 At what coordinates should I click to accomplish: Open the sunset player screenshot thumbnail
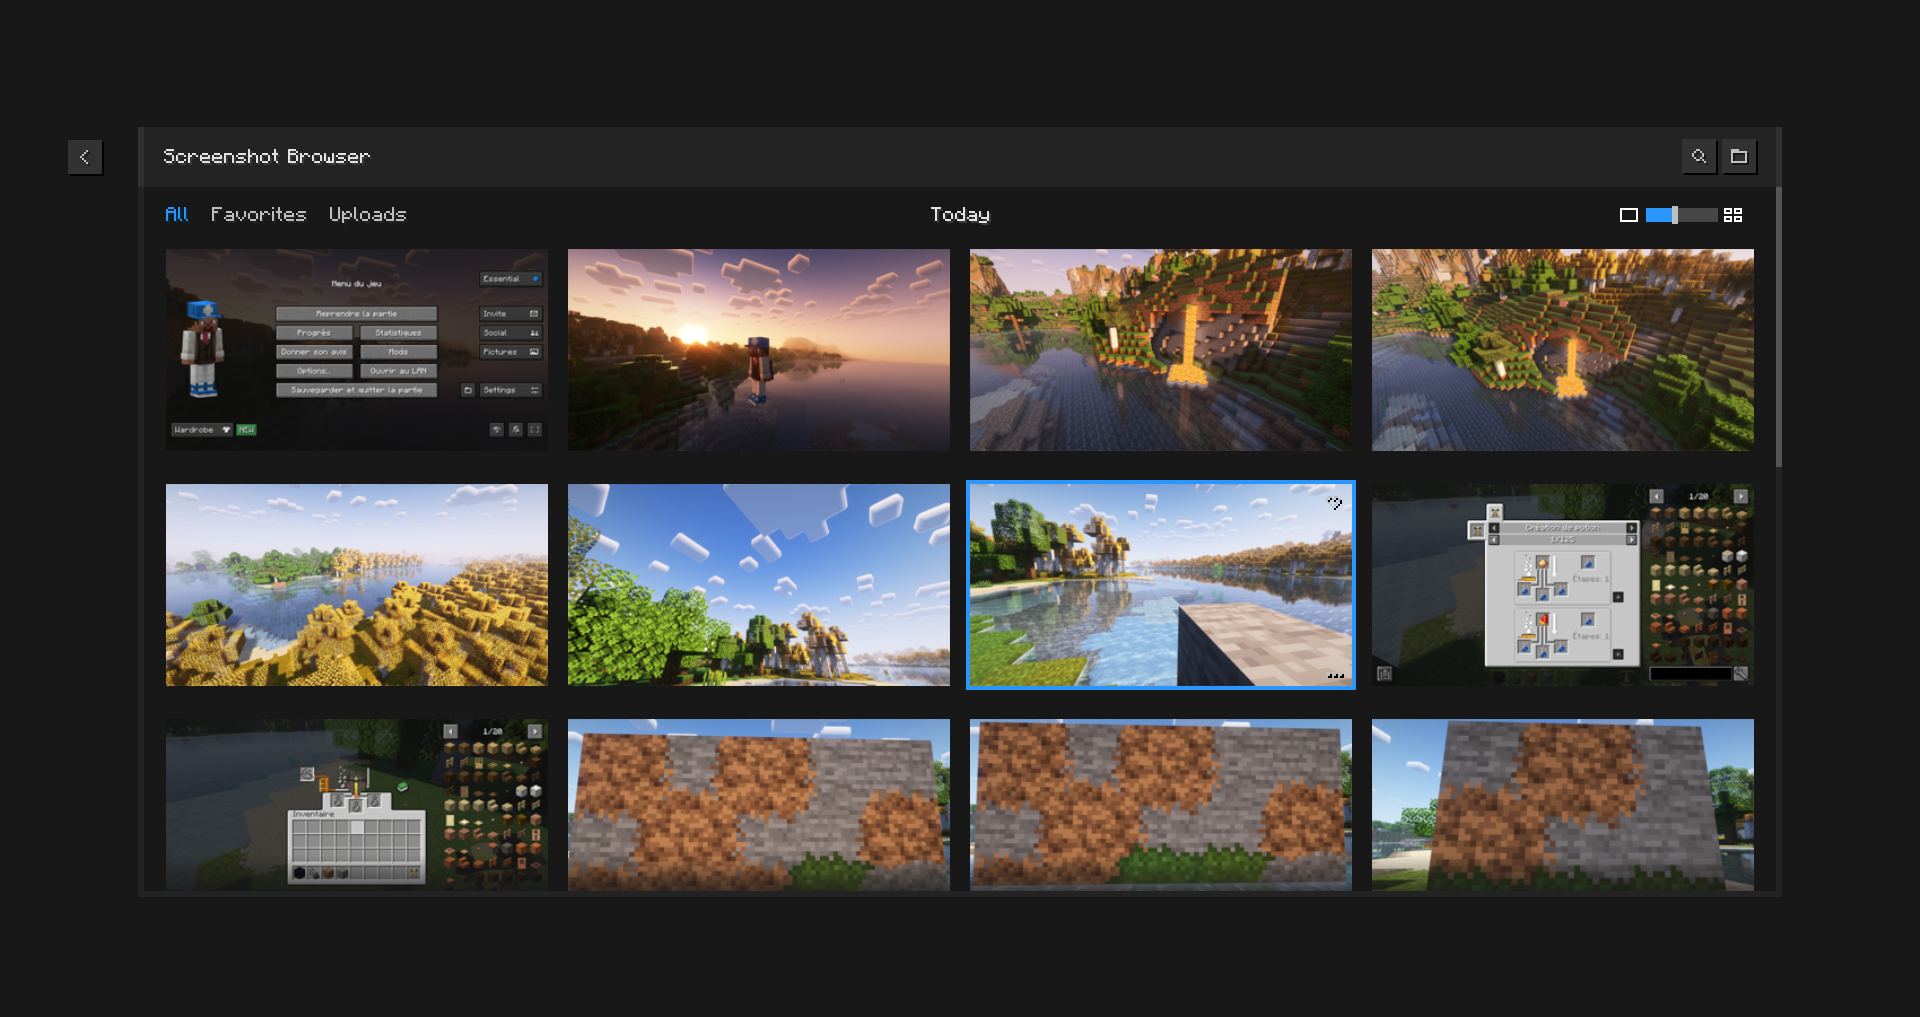pyautogui.click(x=759, y=350)
